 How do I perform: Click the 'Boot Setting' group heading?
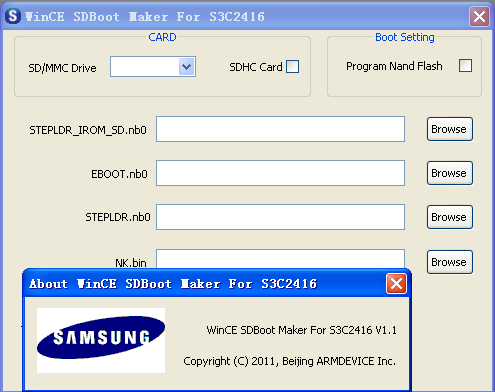405,37
